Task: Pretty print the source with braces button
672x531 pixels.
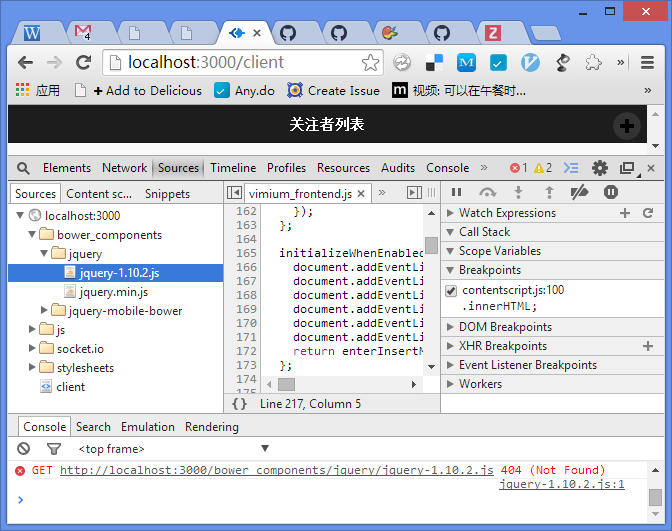Action: [239, 404]
